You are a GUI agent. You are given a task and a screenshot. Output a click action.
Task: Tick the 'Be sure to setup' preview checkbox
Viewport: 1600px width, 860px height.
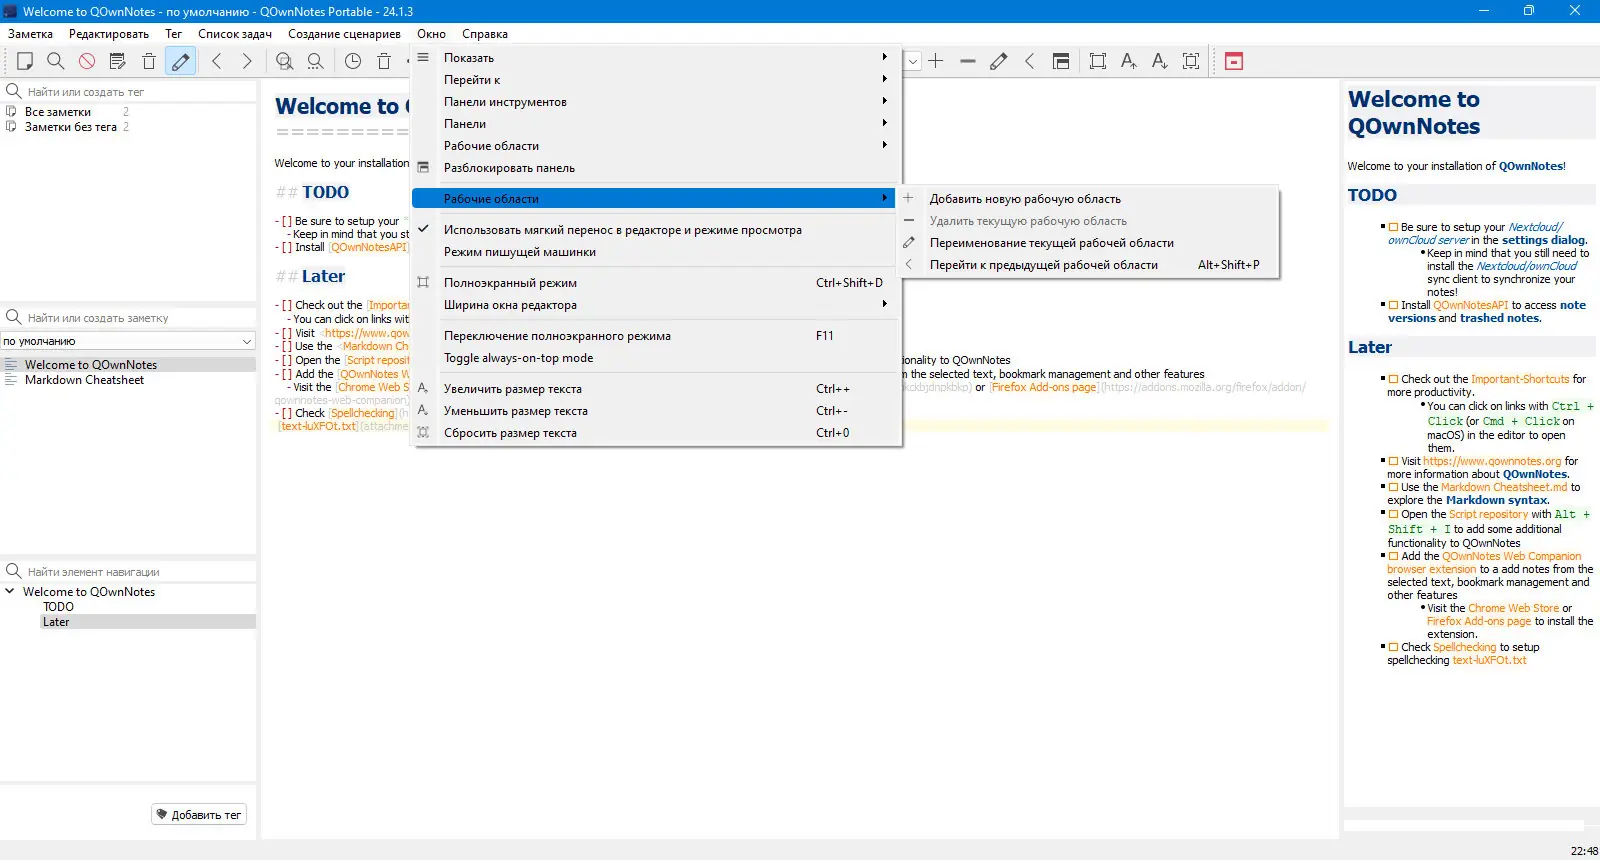(x=1393, y=227)
